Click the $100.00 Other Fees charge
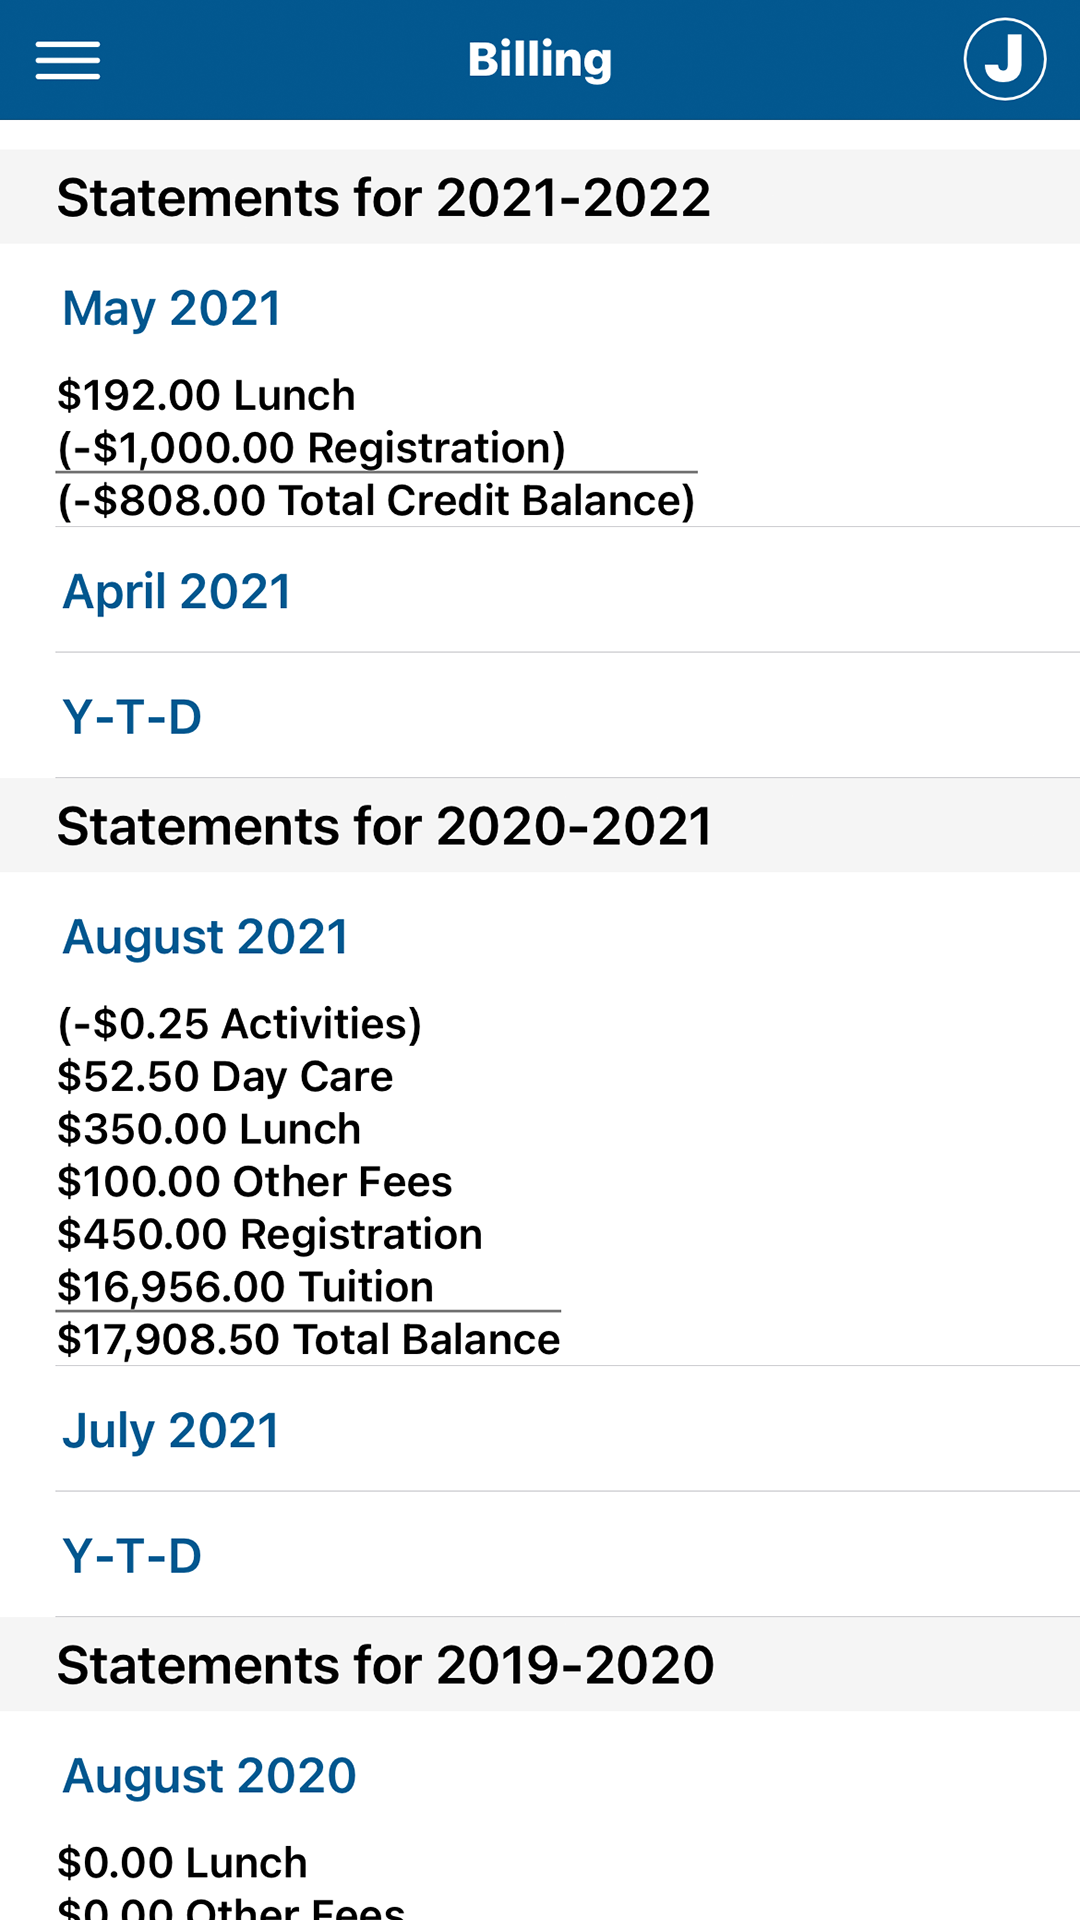The width and height of the screenshot is (1080, 1920). (254, 1182)
